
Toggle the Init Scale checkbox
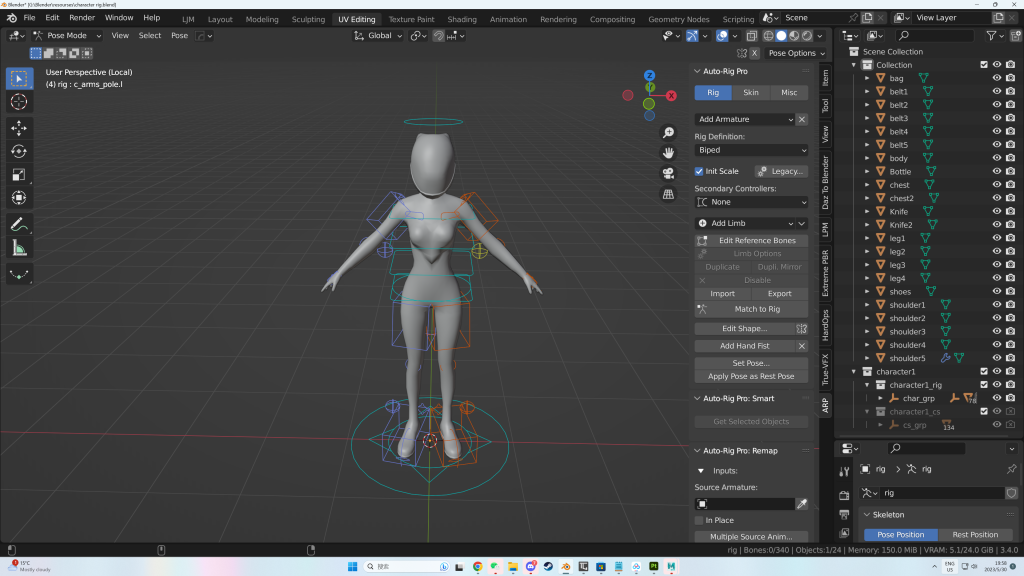[x=699, y=171]
